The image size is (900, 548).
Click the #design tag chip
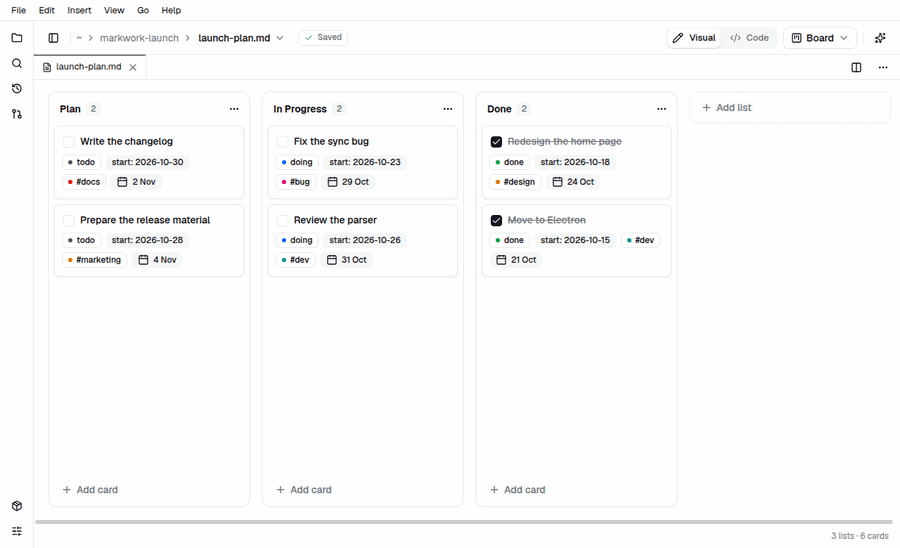(x=515, y=182)
